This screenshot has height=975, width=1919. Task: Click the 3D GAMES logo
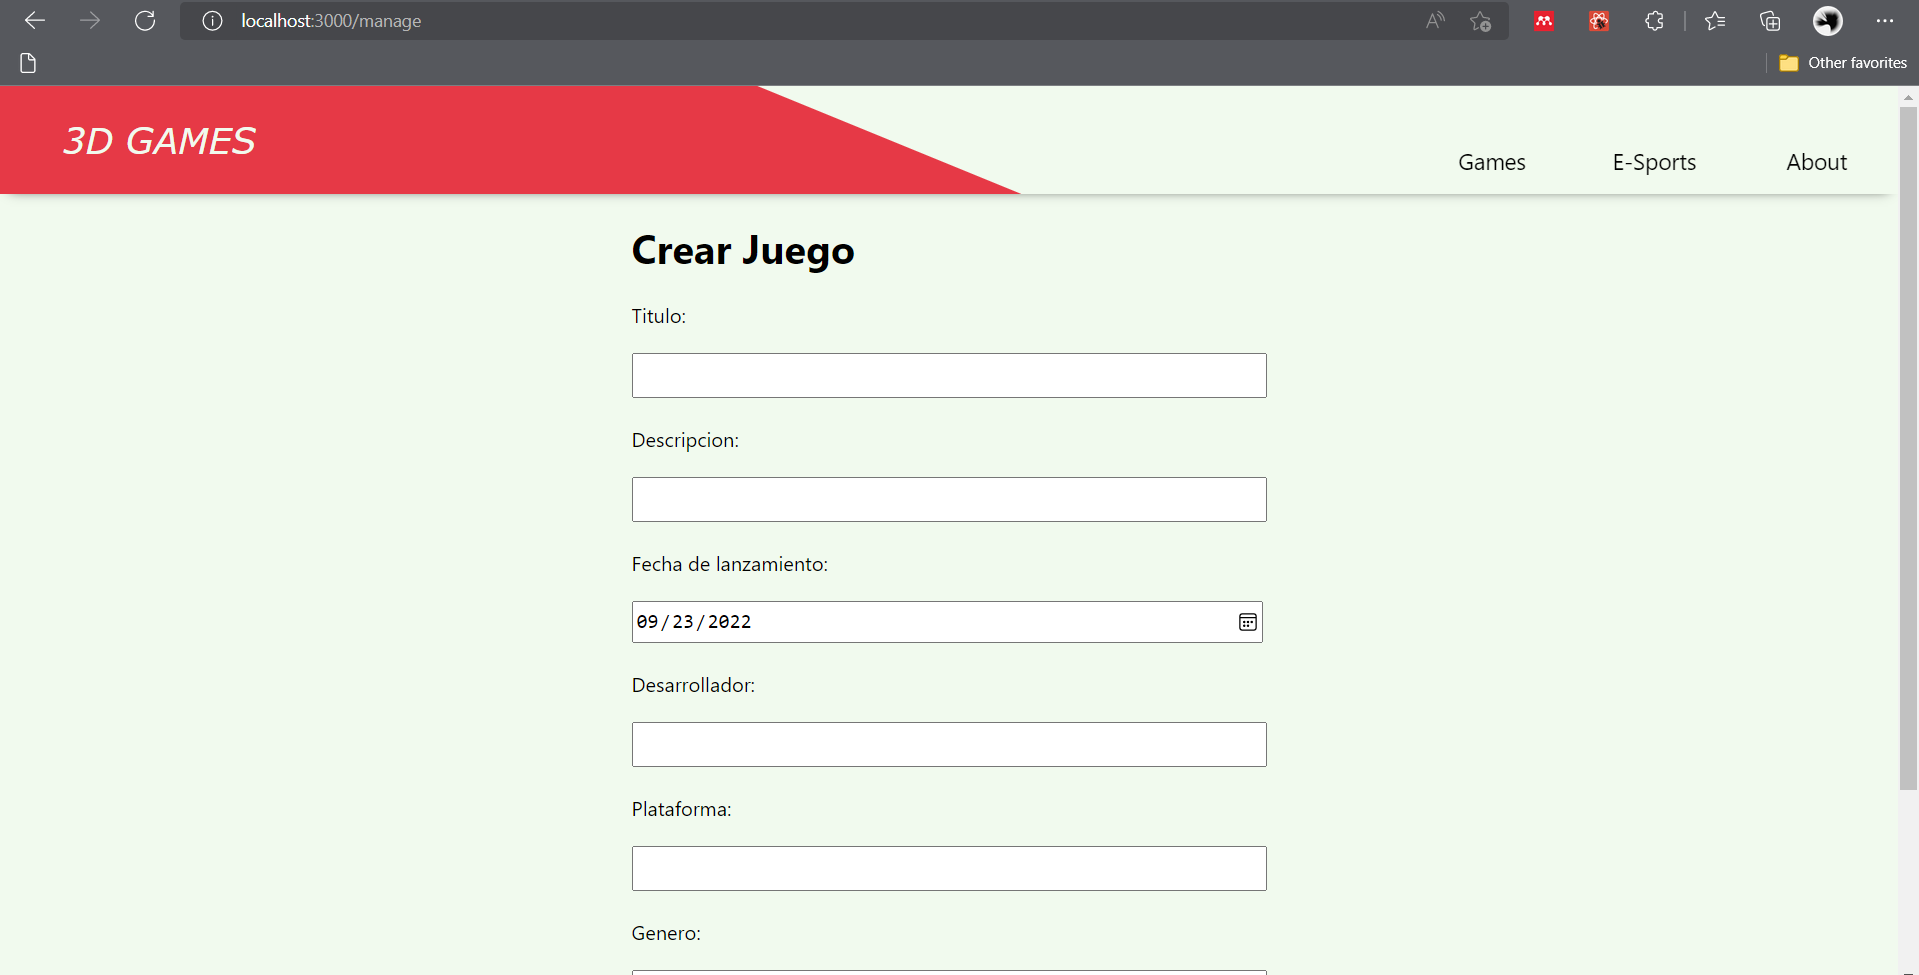159,140
